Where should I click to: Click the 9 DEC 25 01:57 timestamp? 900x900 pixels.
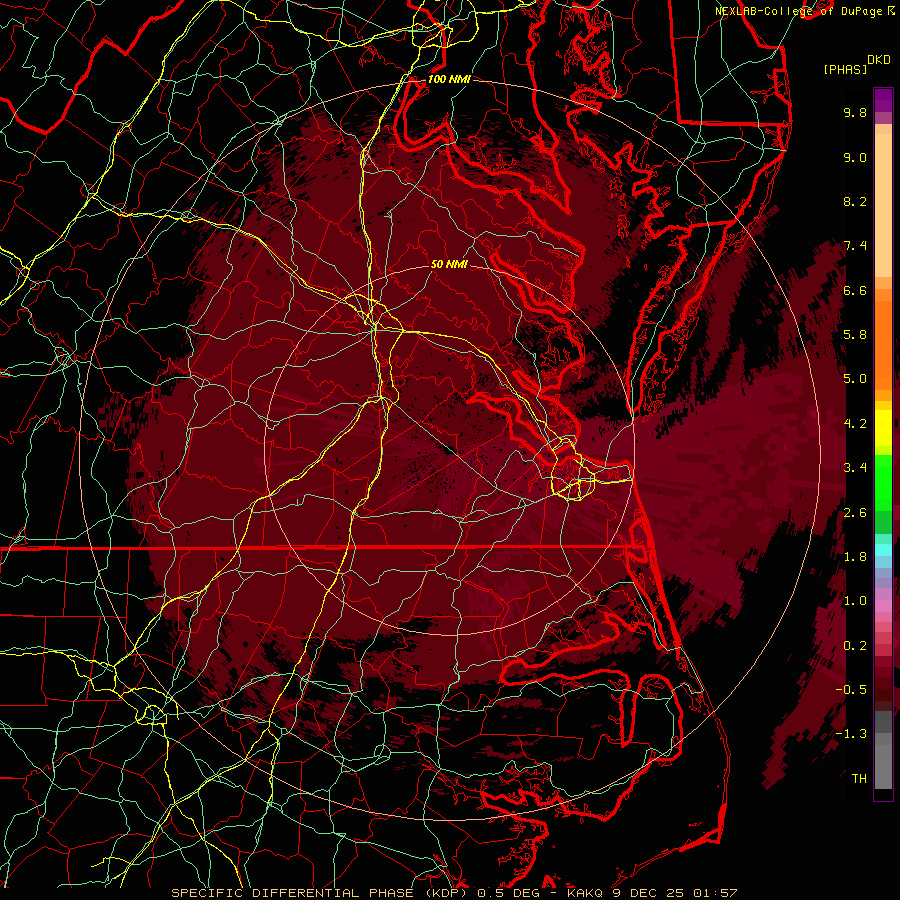tap(673, 893)
